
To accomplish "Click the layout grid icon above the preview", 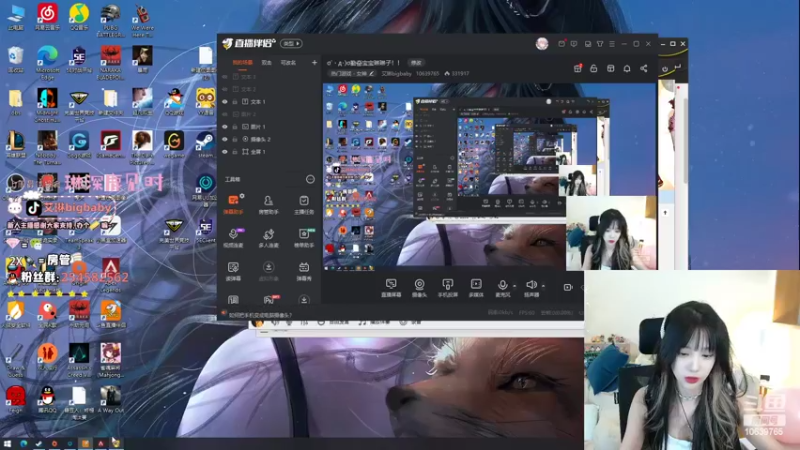I will (x=610, y=68).
